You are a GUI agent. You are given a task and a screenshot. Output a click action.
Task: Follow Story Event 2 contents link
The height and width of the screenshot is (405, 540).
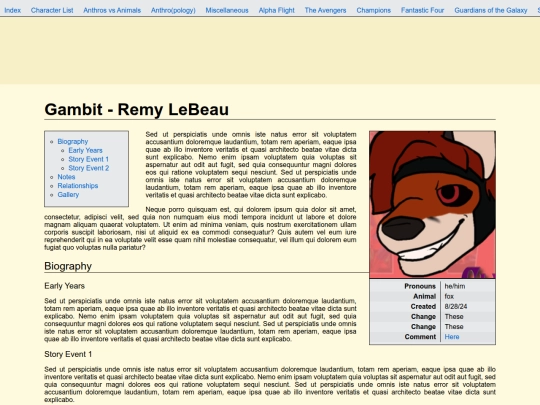pyautogui.click(x=89, y=168)
